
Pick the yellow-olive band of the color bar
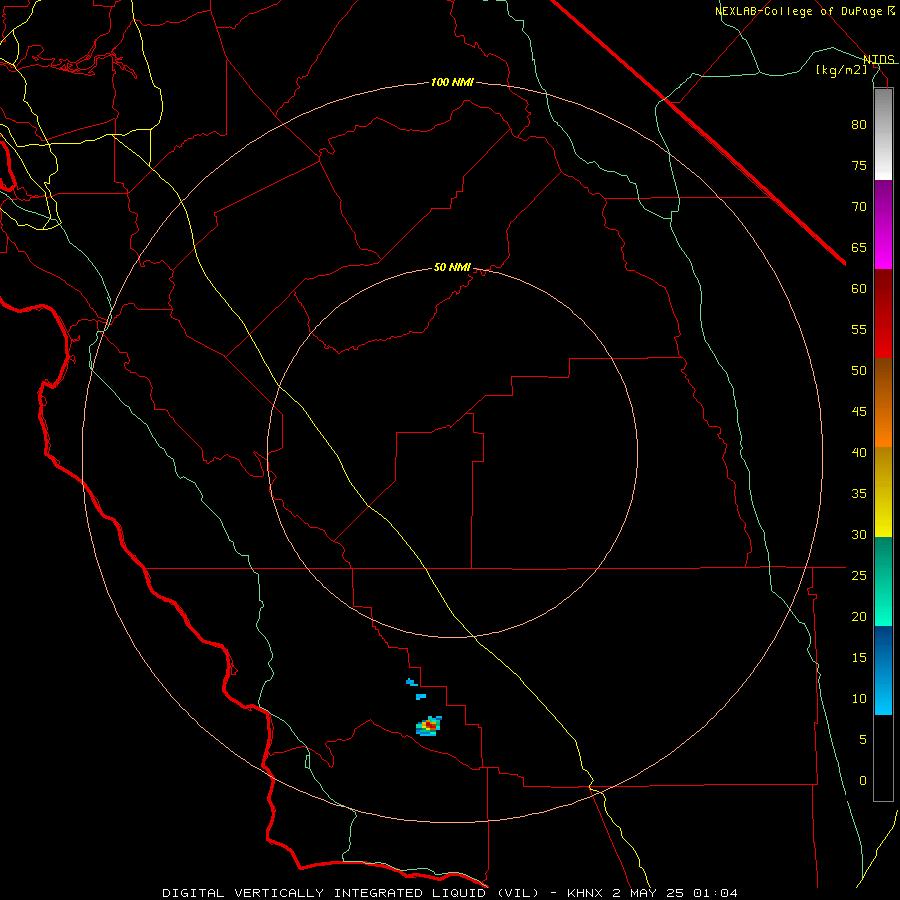tap(883, 492)
